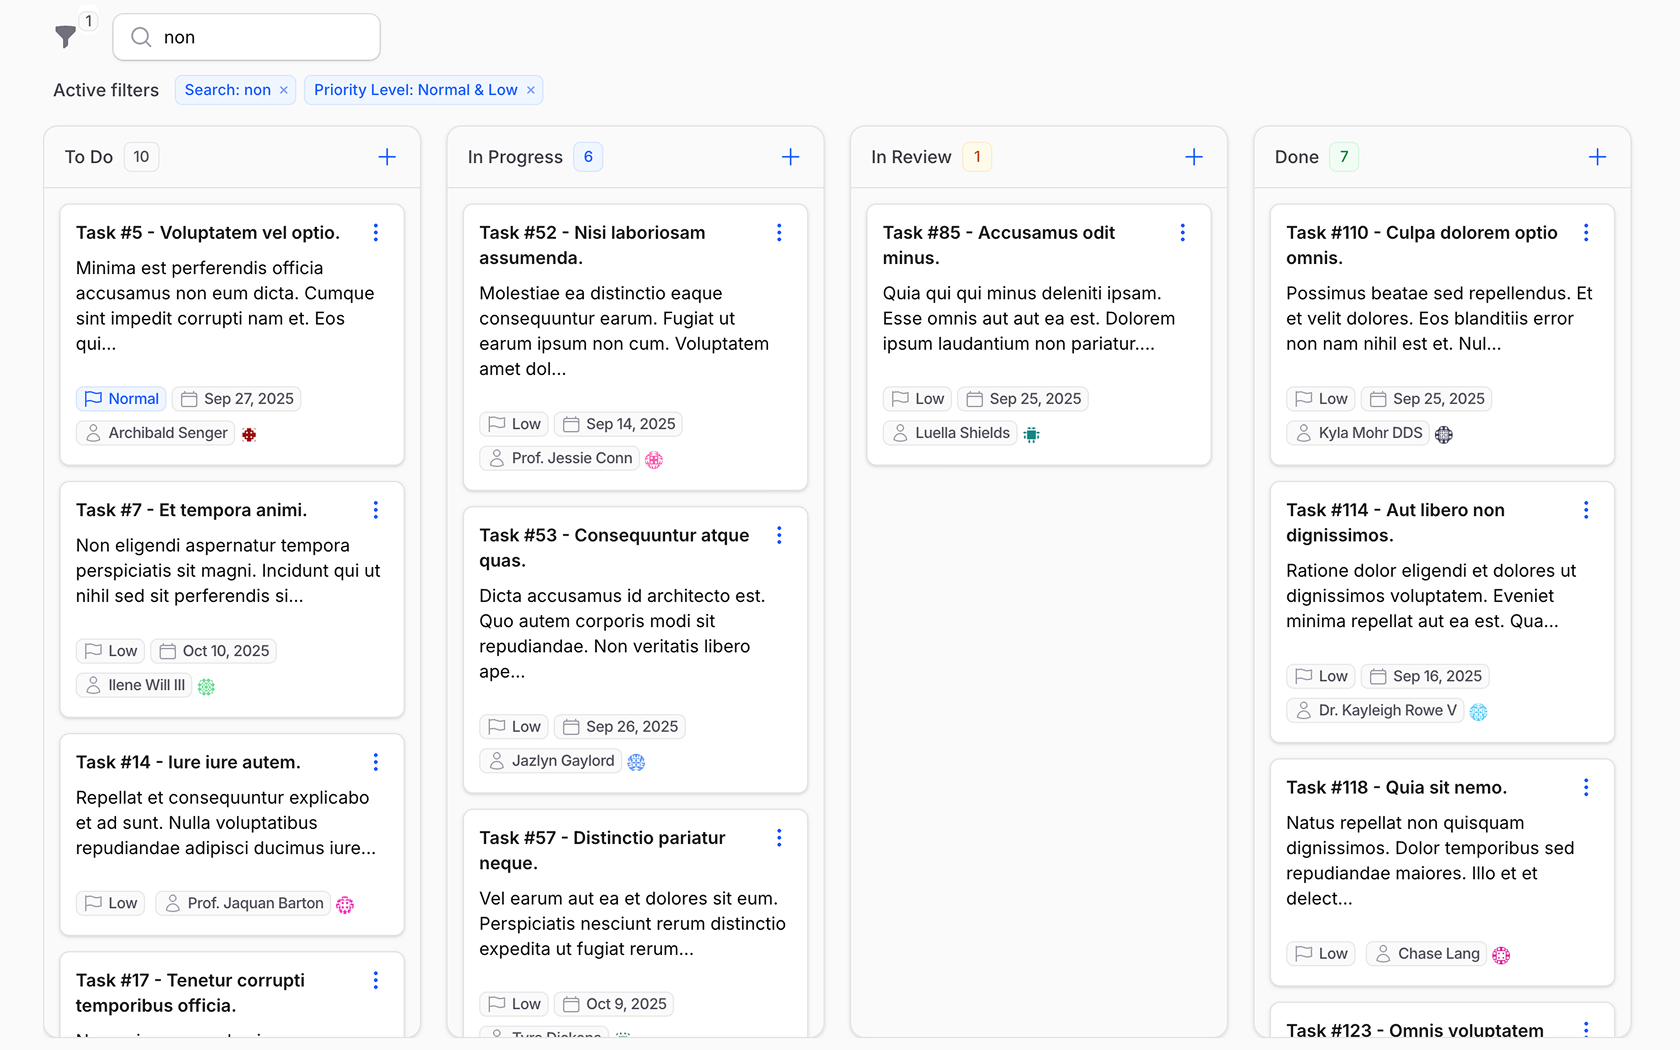
Task: Open three-dot menu for Task #52
Action: point(779,233)
